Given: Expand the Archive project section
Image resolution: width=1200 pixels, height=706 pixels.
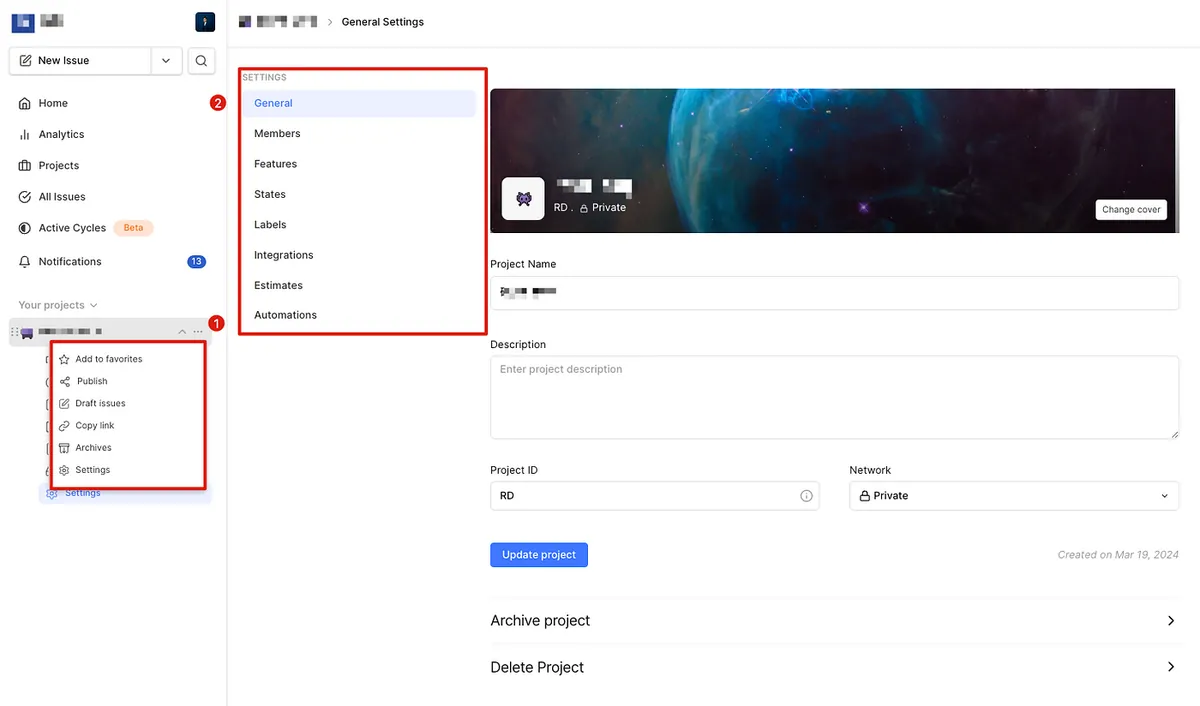Looking at the screenshot, I should coord(1170,621).
